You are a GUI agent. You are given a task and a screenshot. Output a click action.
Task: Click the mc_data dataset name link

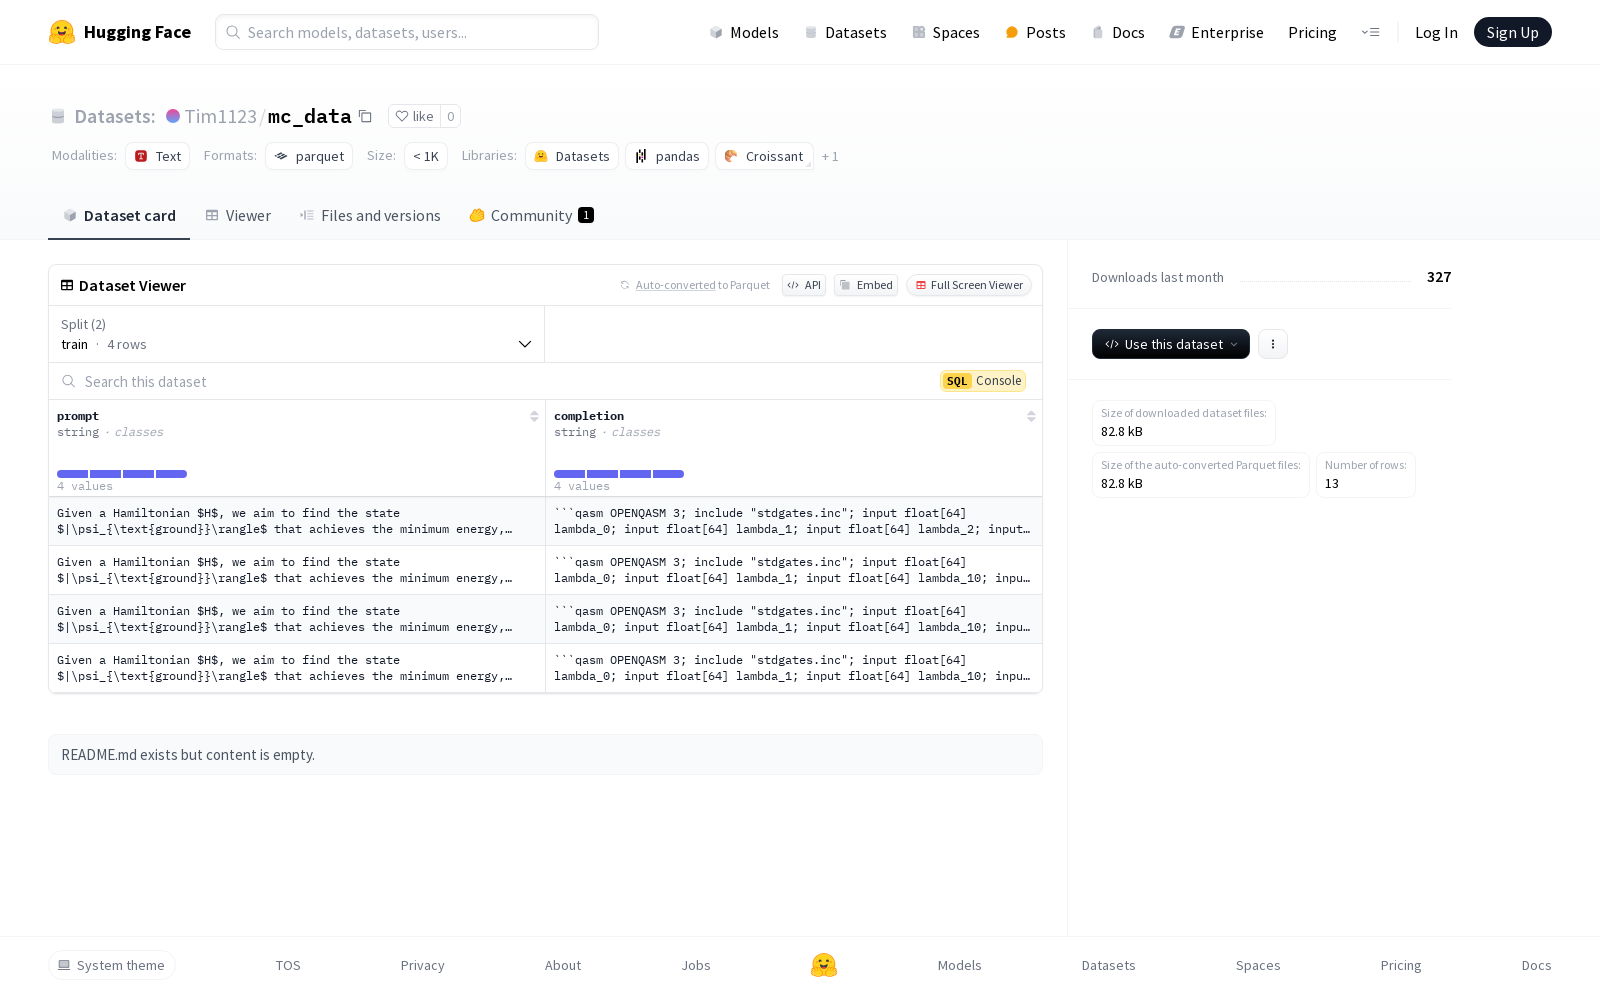(x=309, y=116)
